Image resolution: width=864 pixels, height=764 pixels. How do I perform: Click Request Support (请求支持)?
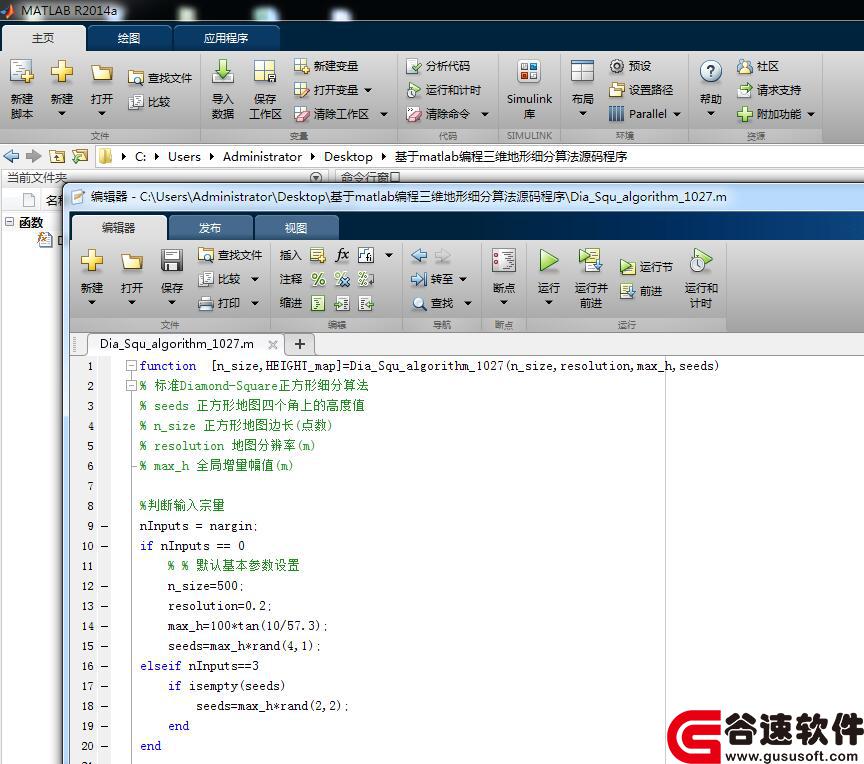769,90
